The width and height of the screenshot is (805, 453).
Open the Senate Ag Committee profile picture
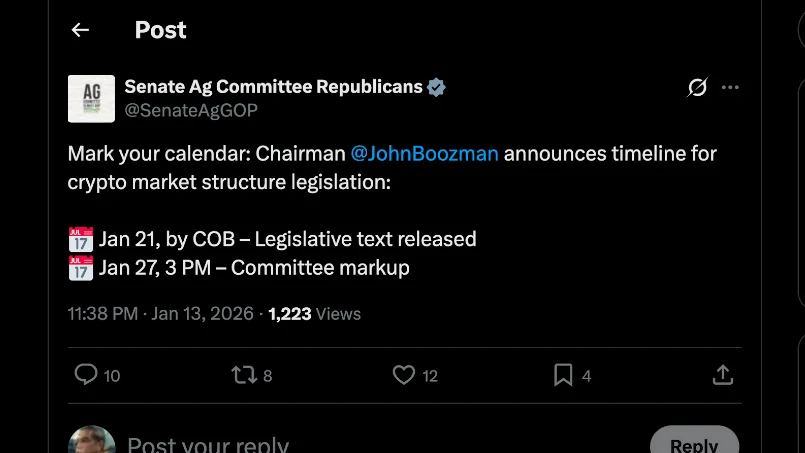pyautogui.click(x=91, y=98)
